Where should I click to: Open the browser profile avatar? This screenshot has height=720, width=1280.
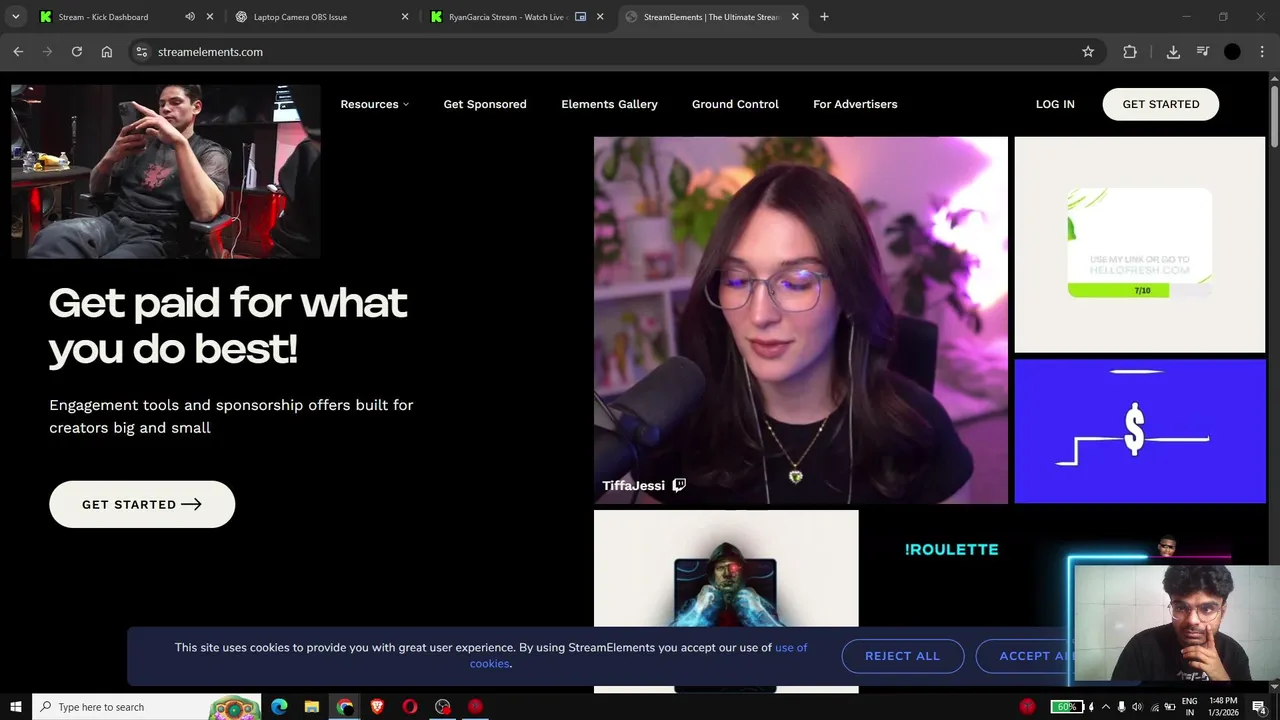pyautogui.click(x=1232, y=52)
